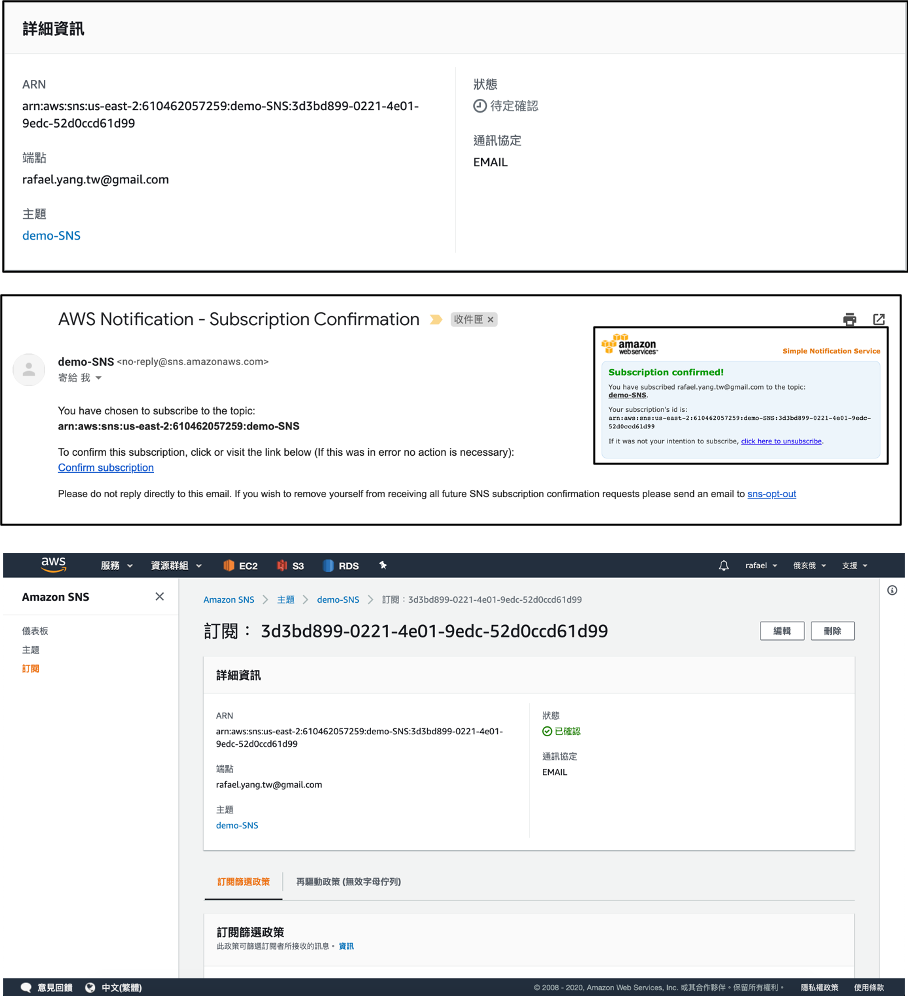The width and height of the screenshot is (908, 996).
Task: Click the info circle icon at right
Action: [x=892, y=590]
